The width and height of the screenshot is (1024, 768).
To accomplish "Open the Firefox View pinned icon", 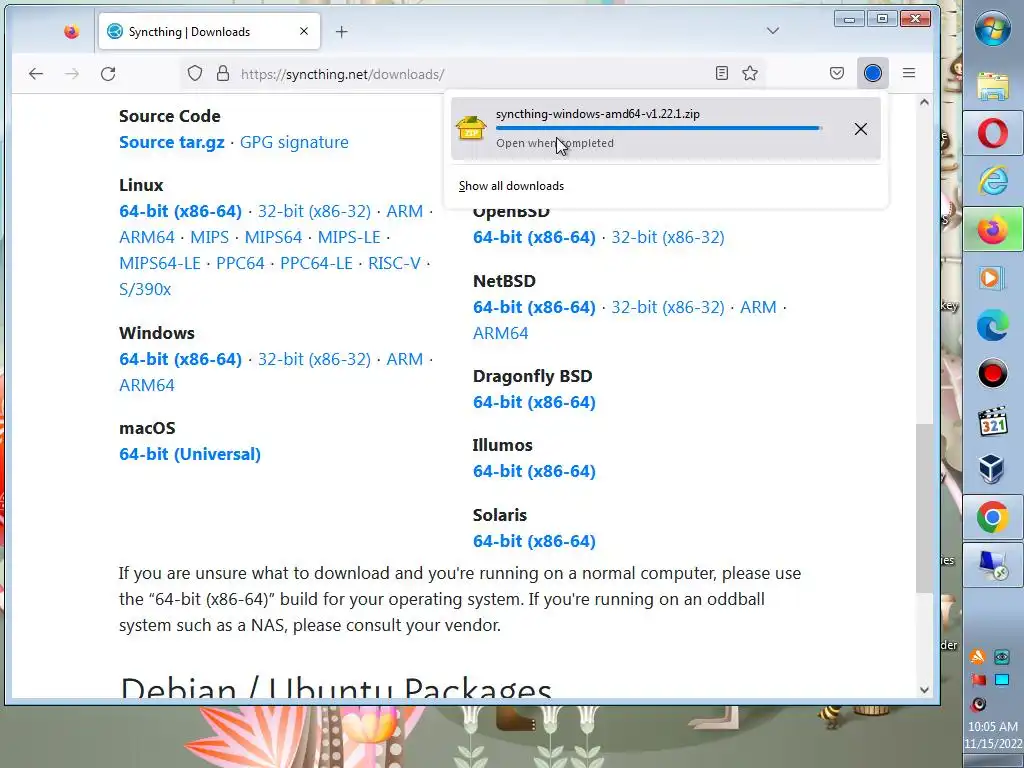I will pos(71,31).
